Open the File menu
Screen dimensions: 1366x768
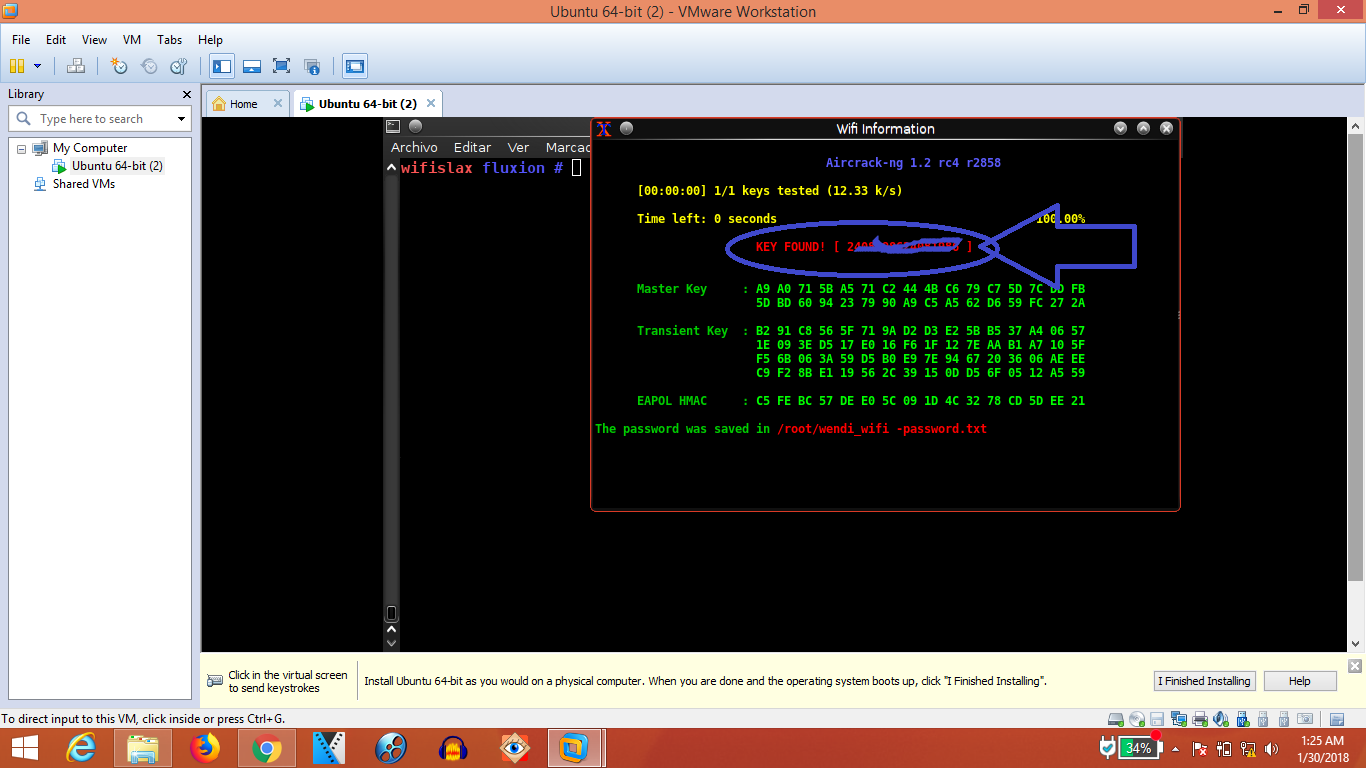coord(21,40)
